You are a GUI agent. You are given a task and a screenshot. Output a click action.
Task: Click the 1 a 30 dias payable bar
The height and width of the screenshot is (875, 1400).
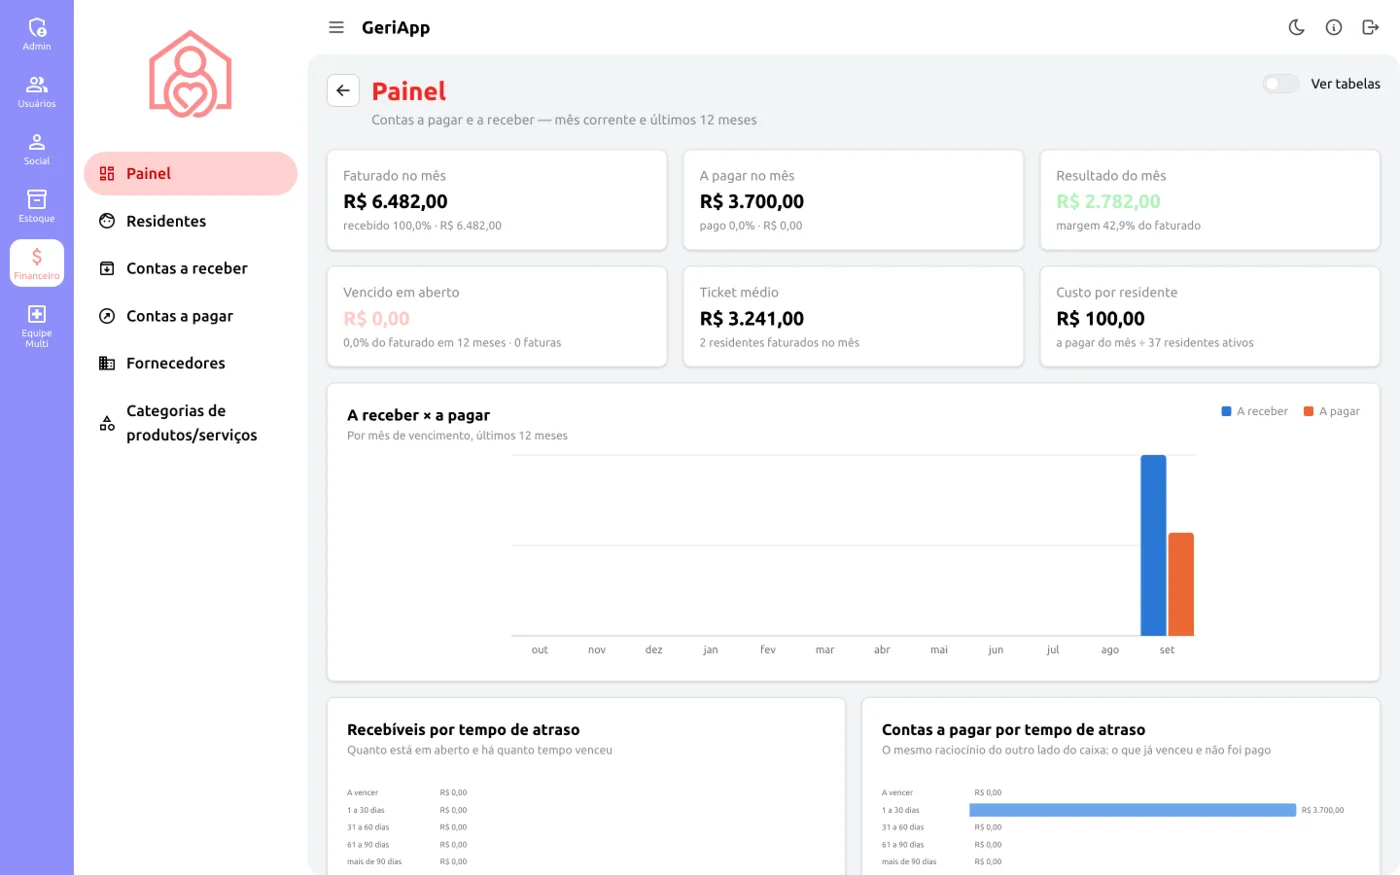point(1132,810)
